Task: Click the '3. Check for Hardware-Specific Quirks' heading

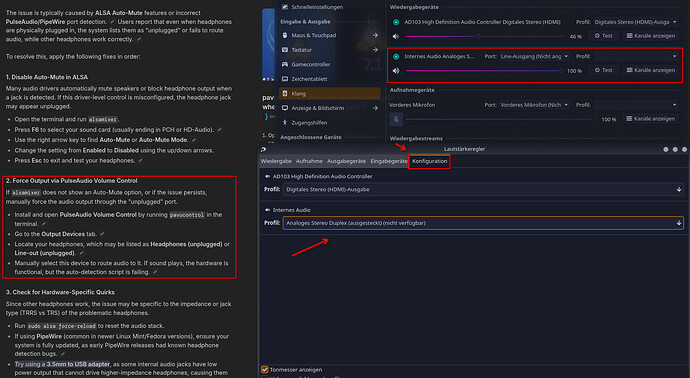Action: click(60, 292)
